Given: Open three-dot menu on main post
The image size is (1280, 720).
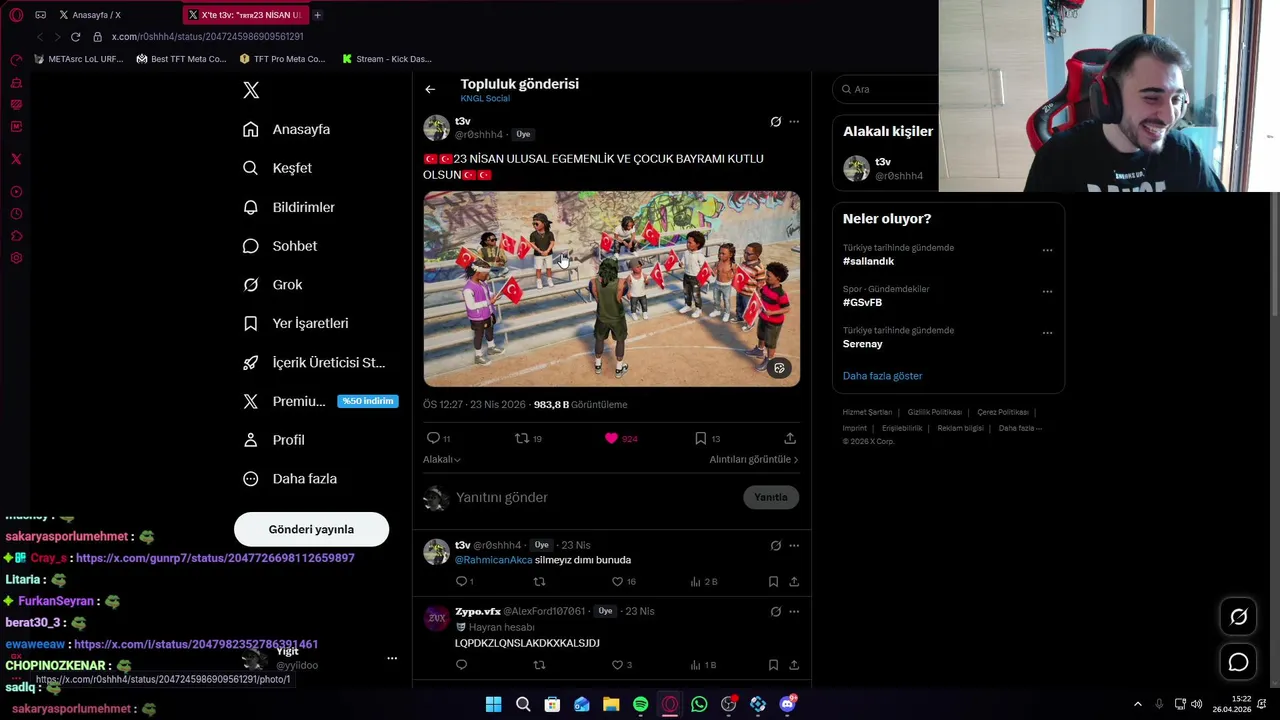Looking at the screenshot, I should click(794, 122).
